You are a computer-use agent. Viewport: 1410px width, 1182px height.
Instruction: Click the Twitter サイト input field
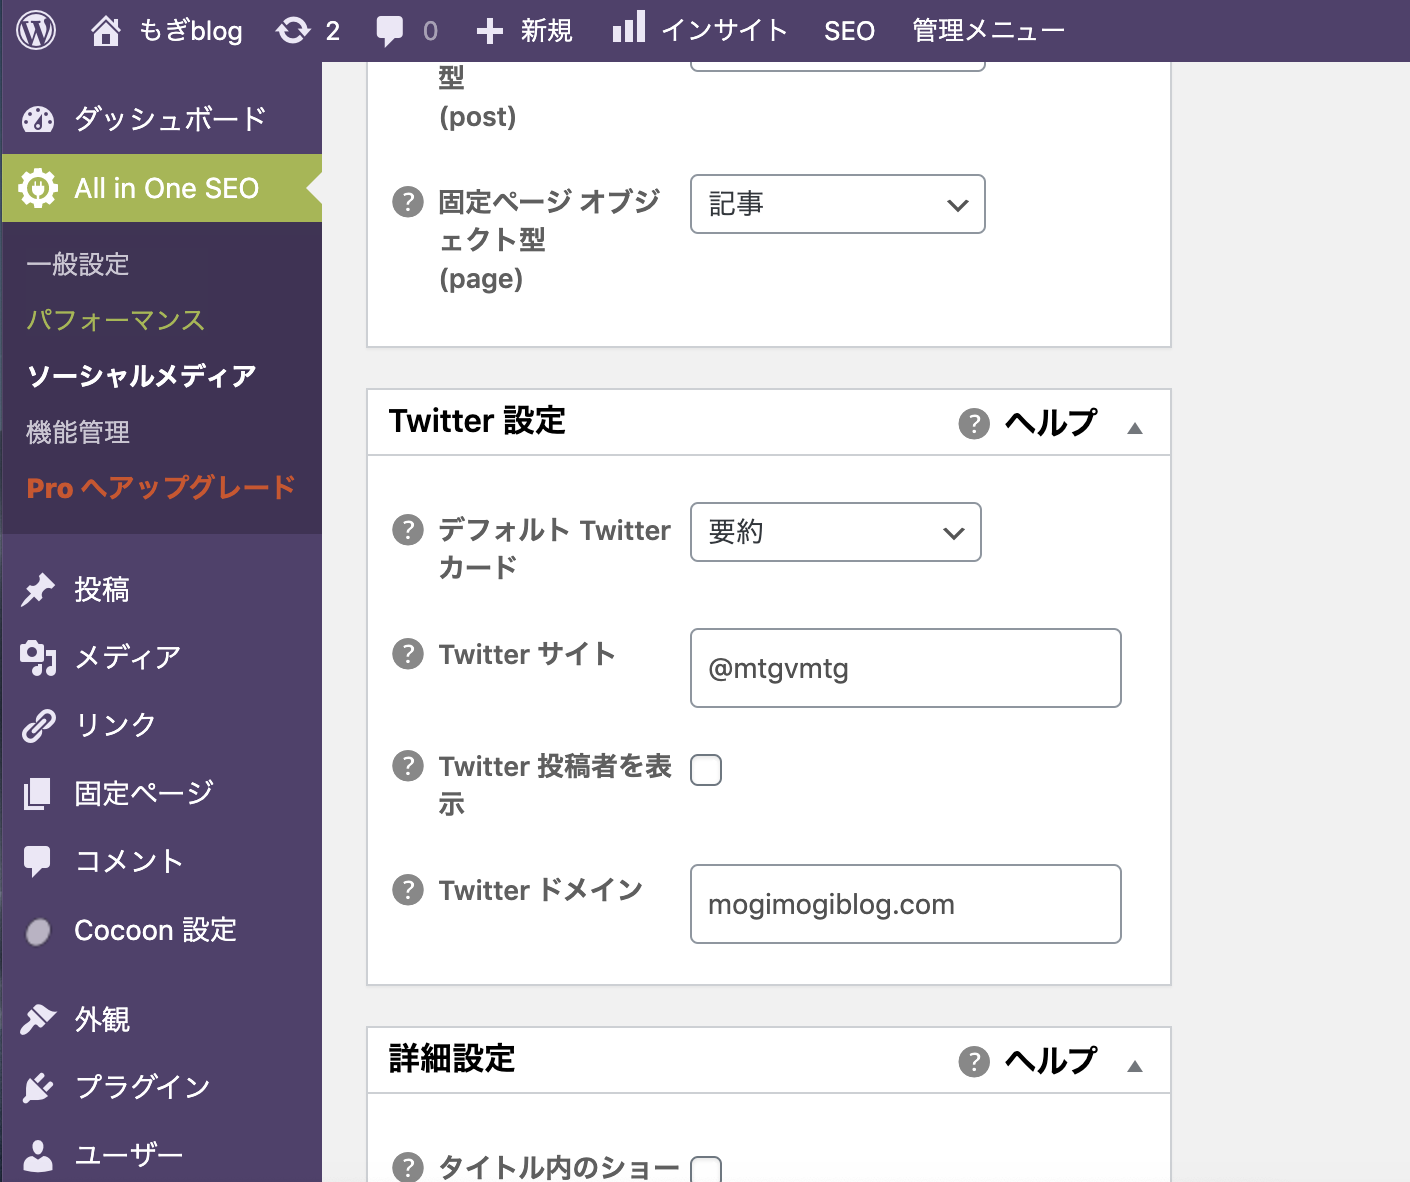(904, 667)
